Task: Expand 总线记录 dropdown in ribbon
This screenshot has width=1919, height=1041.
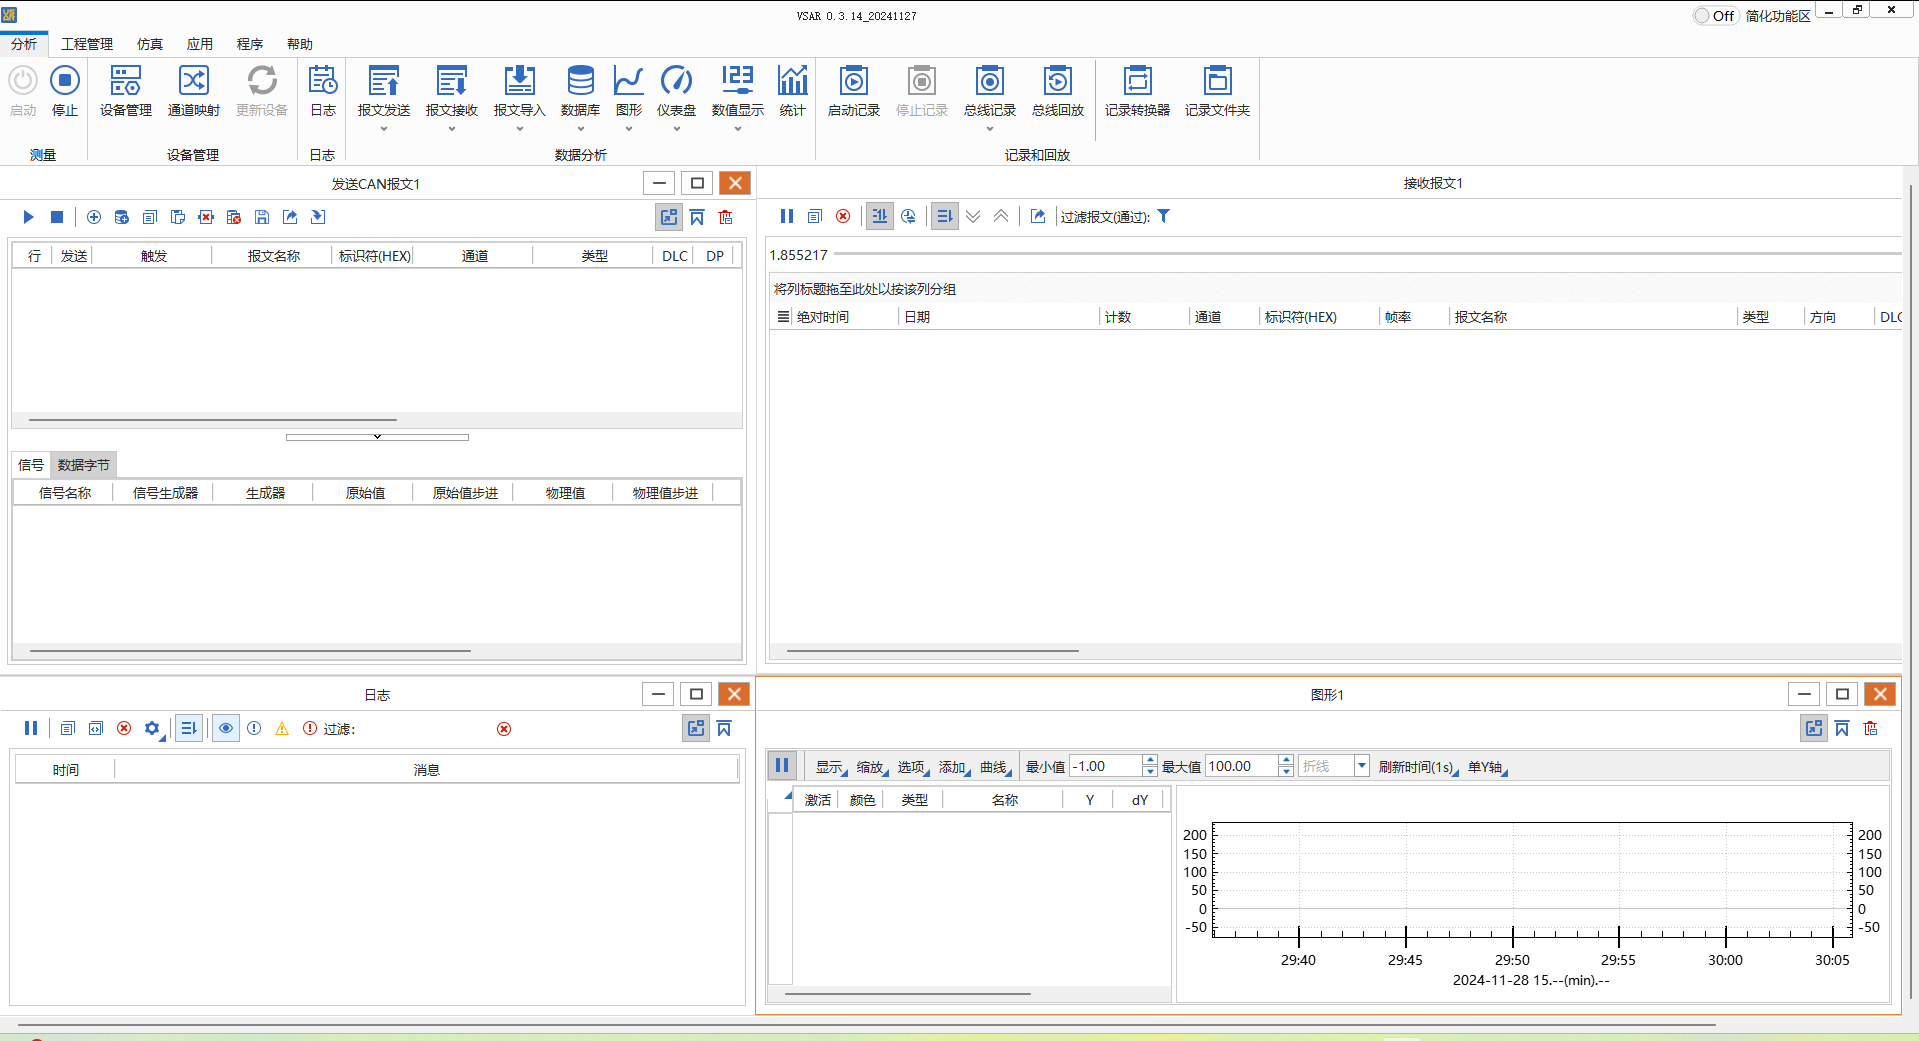Action: (990, 129)
